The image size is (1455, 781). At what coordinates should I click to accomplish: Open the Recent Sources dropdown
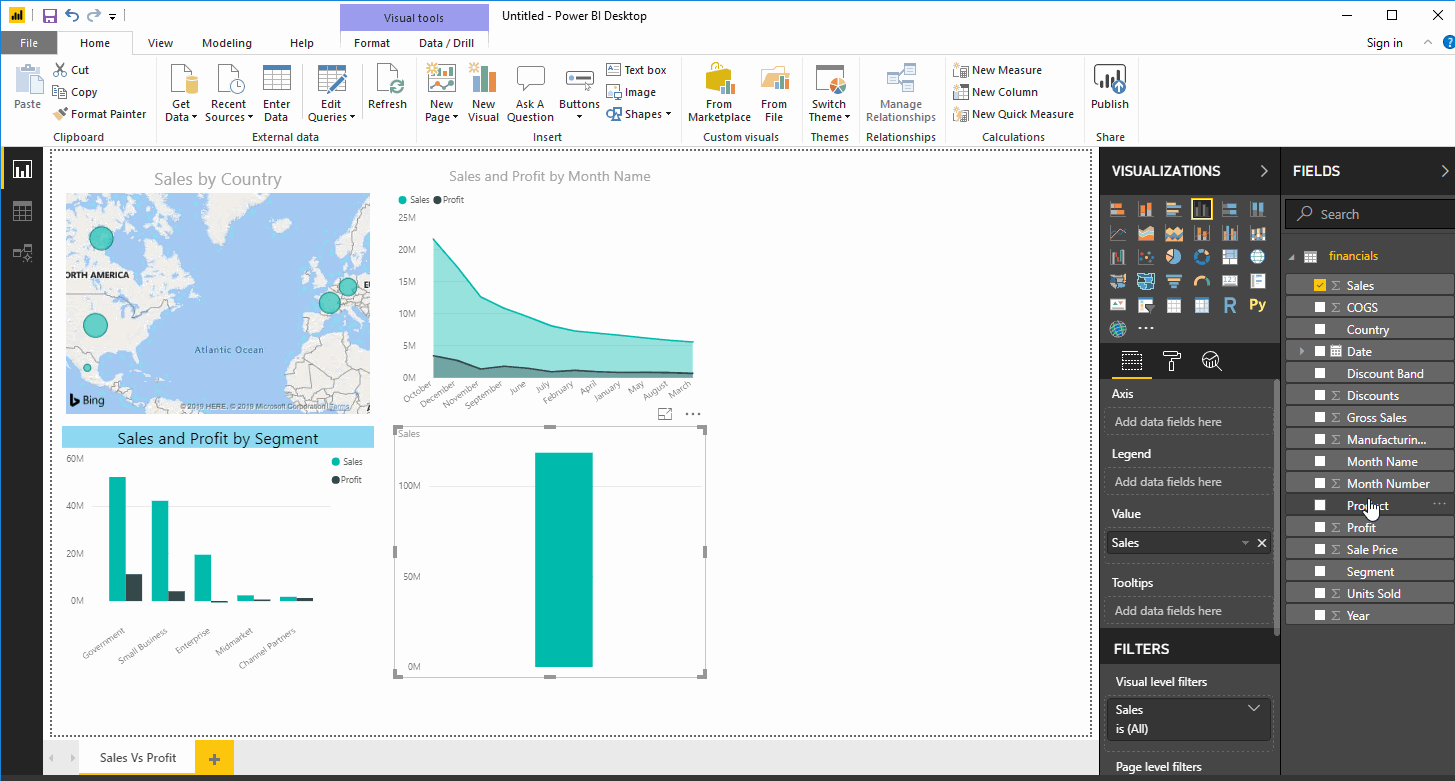pos(228,94)
